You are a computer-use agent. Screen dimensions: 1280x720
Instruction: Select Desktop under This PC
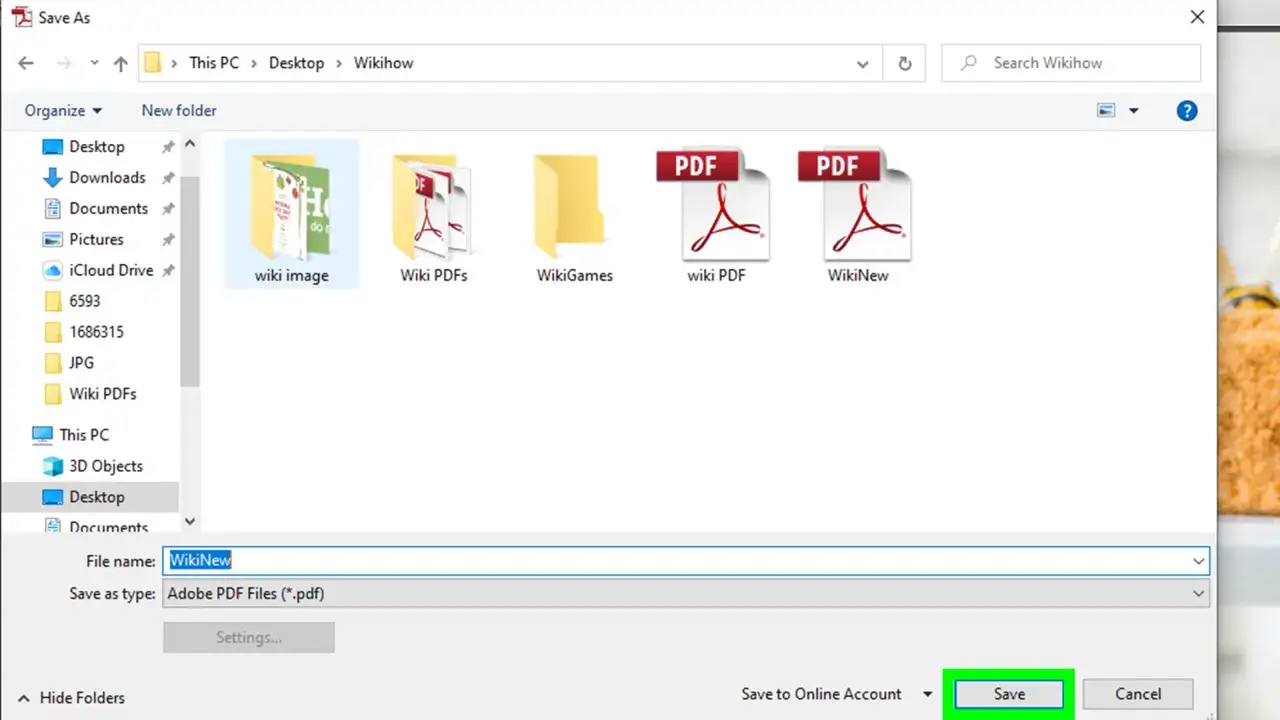(x=96, y=497)
